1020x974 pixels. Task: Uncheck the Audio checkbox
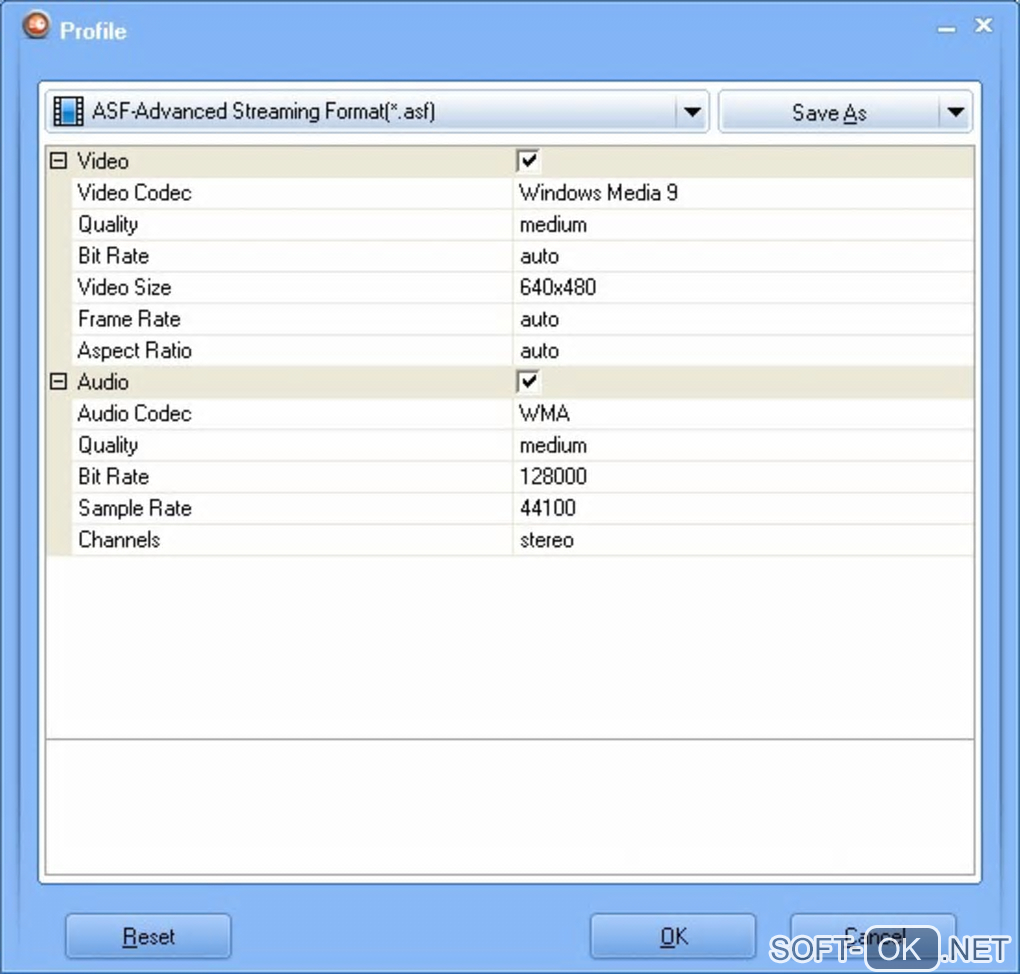click(528, 381)
